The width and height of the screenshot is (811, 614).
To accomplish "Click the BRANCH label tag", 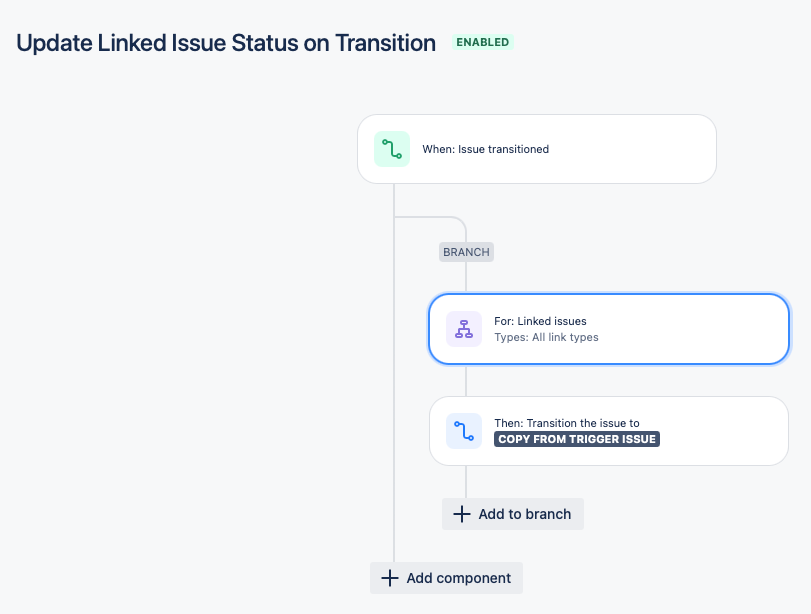I will [466, 252].
